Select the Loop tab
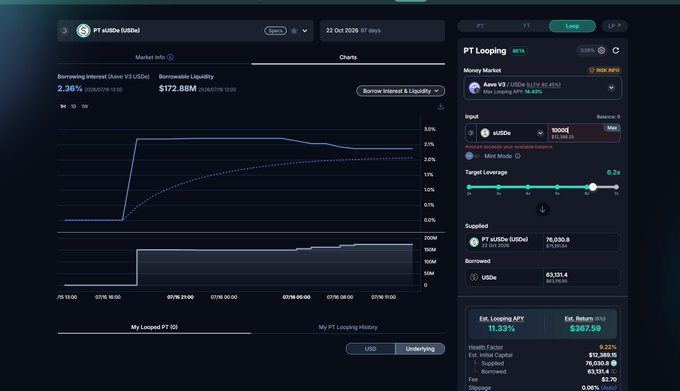This screenshot has width=680, height=391. pyautogui.click(x=572, y=26)
